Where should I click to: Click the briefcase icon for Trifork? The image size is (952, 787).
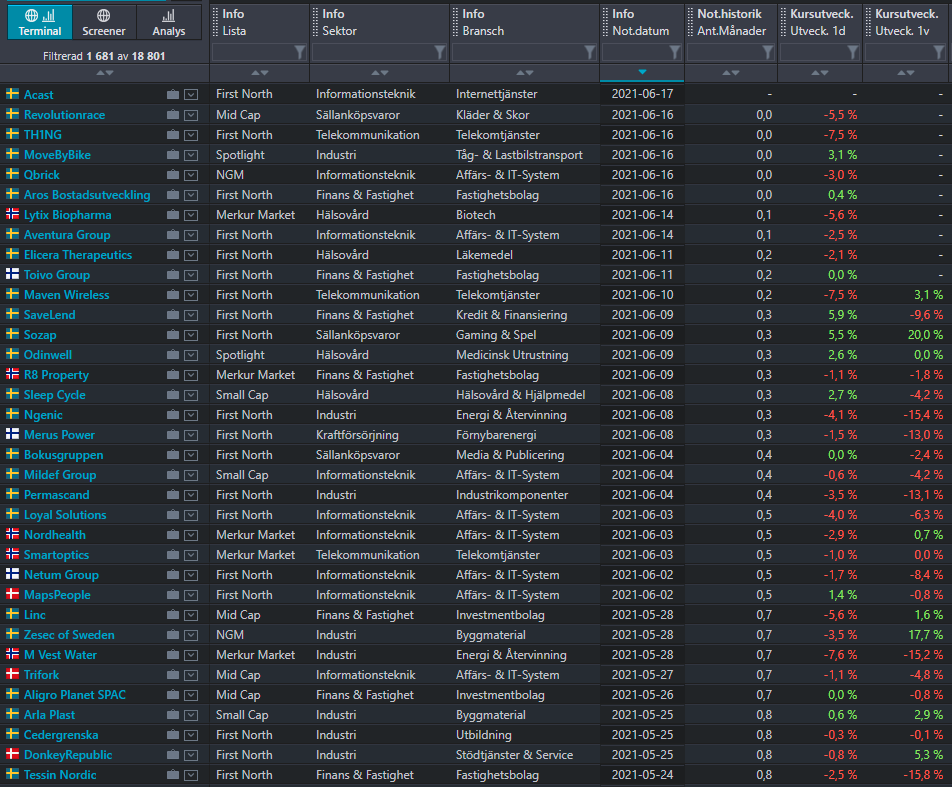pos(173,675)
